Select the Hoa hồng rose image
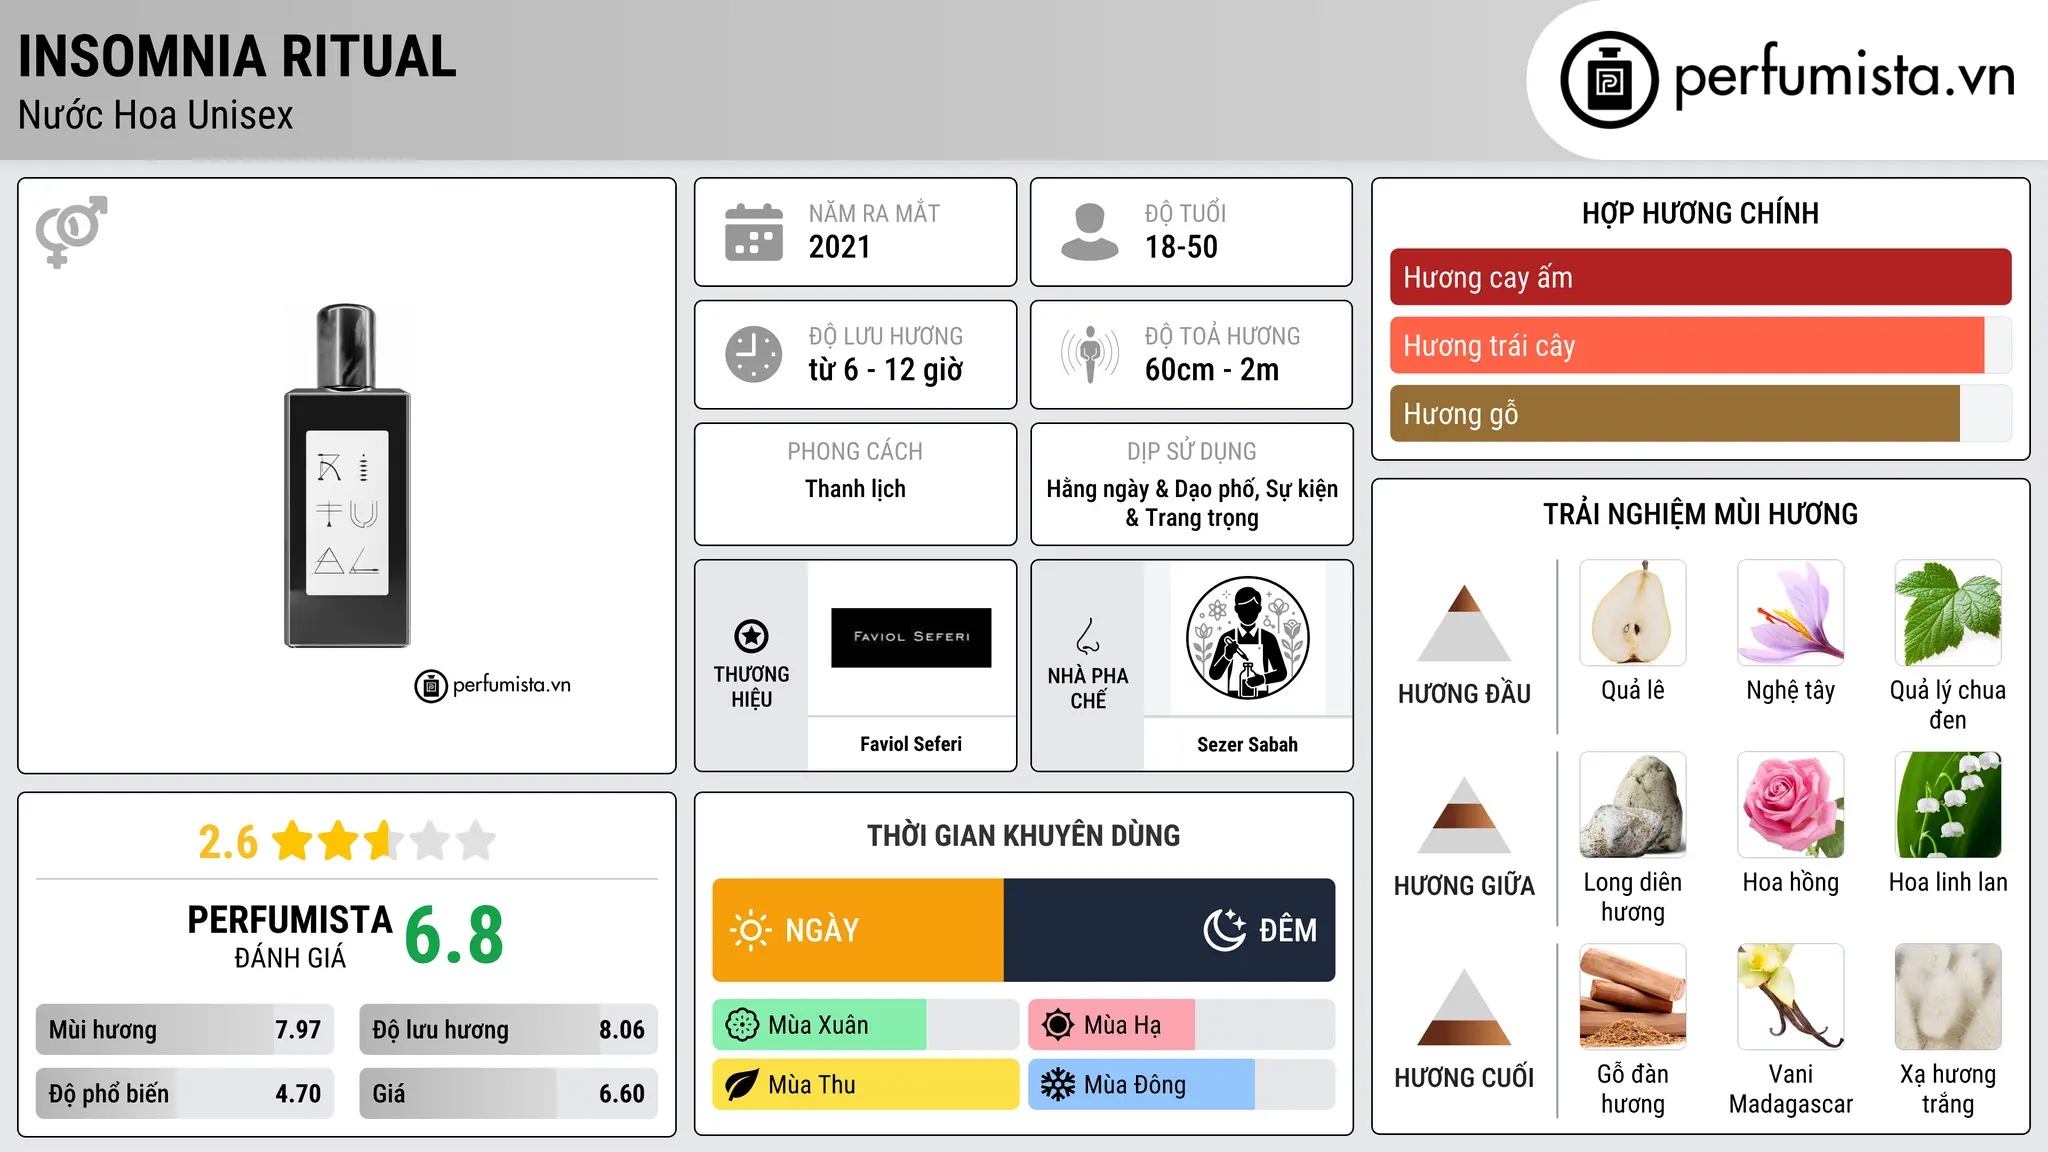The width and height of the screenshot is (2048, 1152). 1791,805
